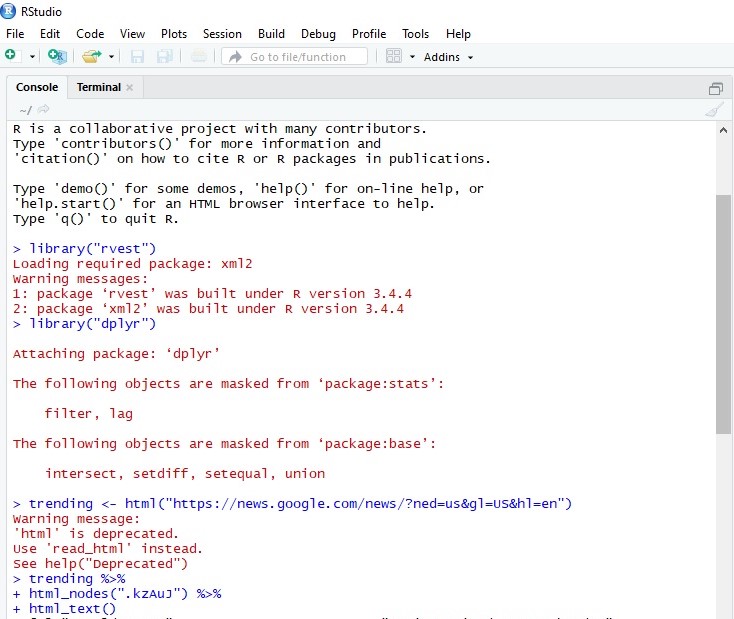Click the Save all documents icon
734x619 pixels.
pyautogui.click(x=164, y=57)
